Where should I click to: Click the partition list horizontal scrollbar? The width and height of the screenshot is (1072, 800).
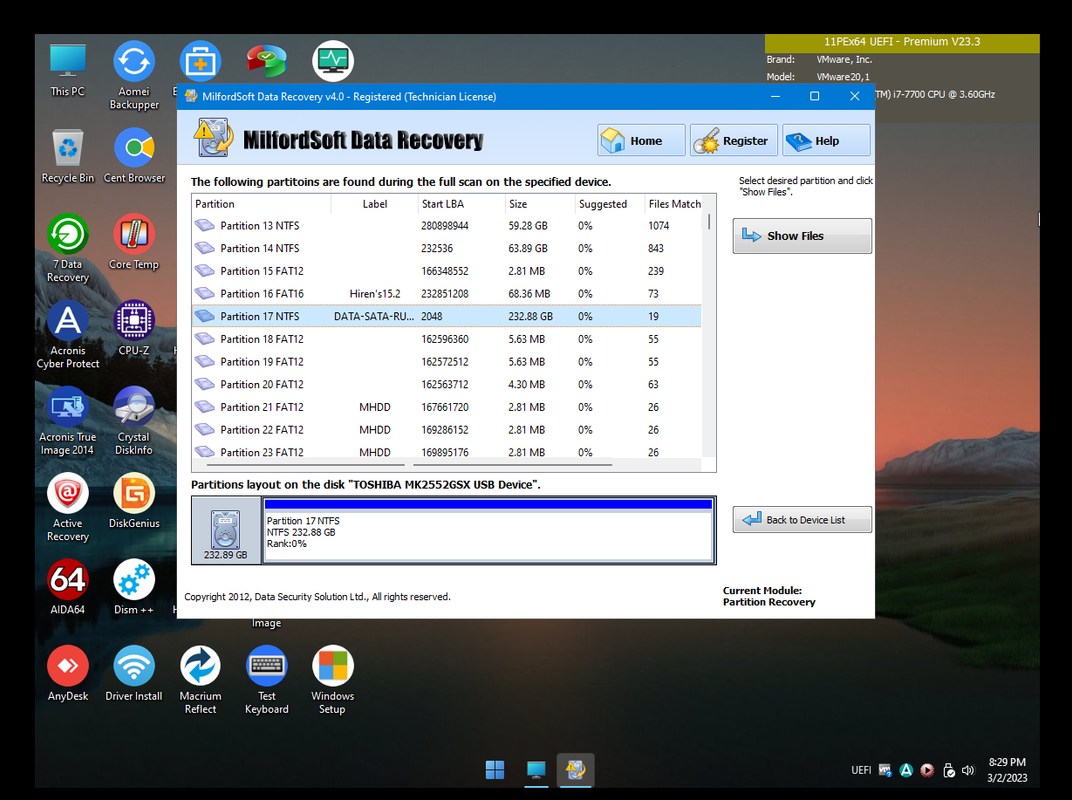tap(447, 465)
